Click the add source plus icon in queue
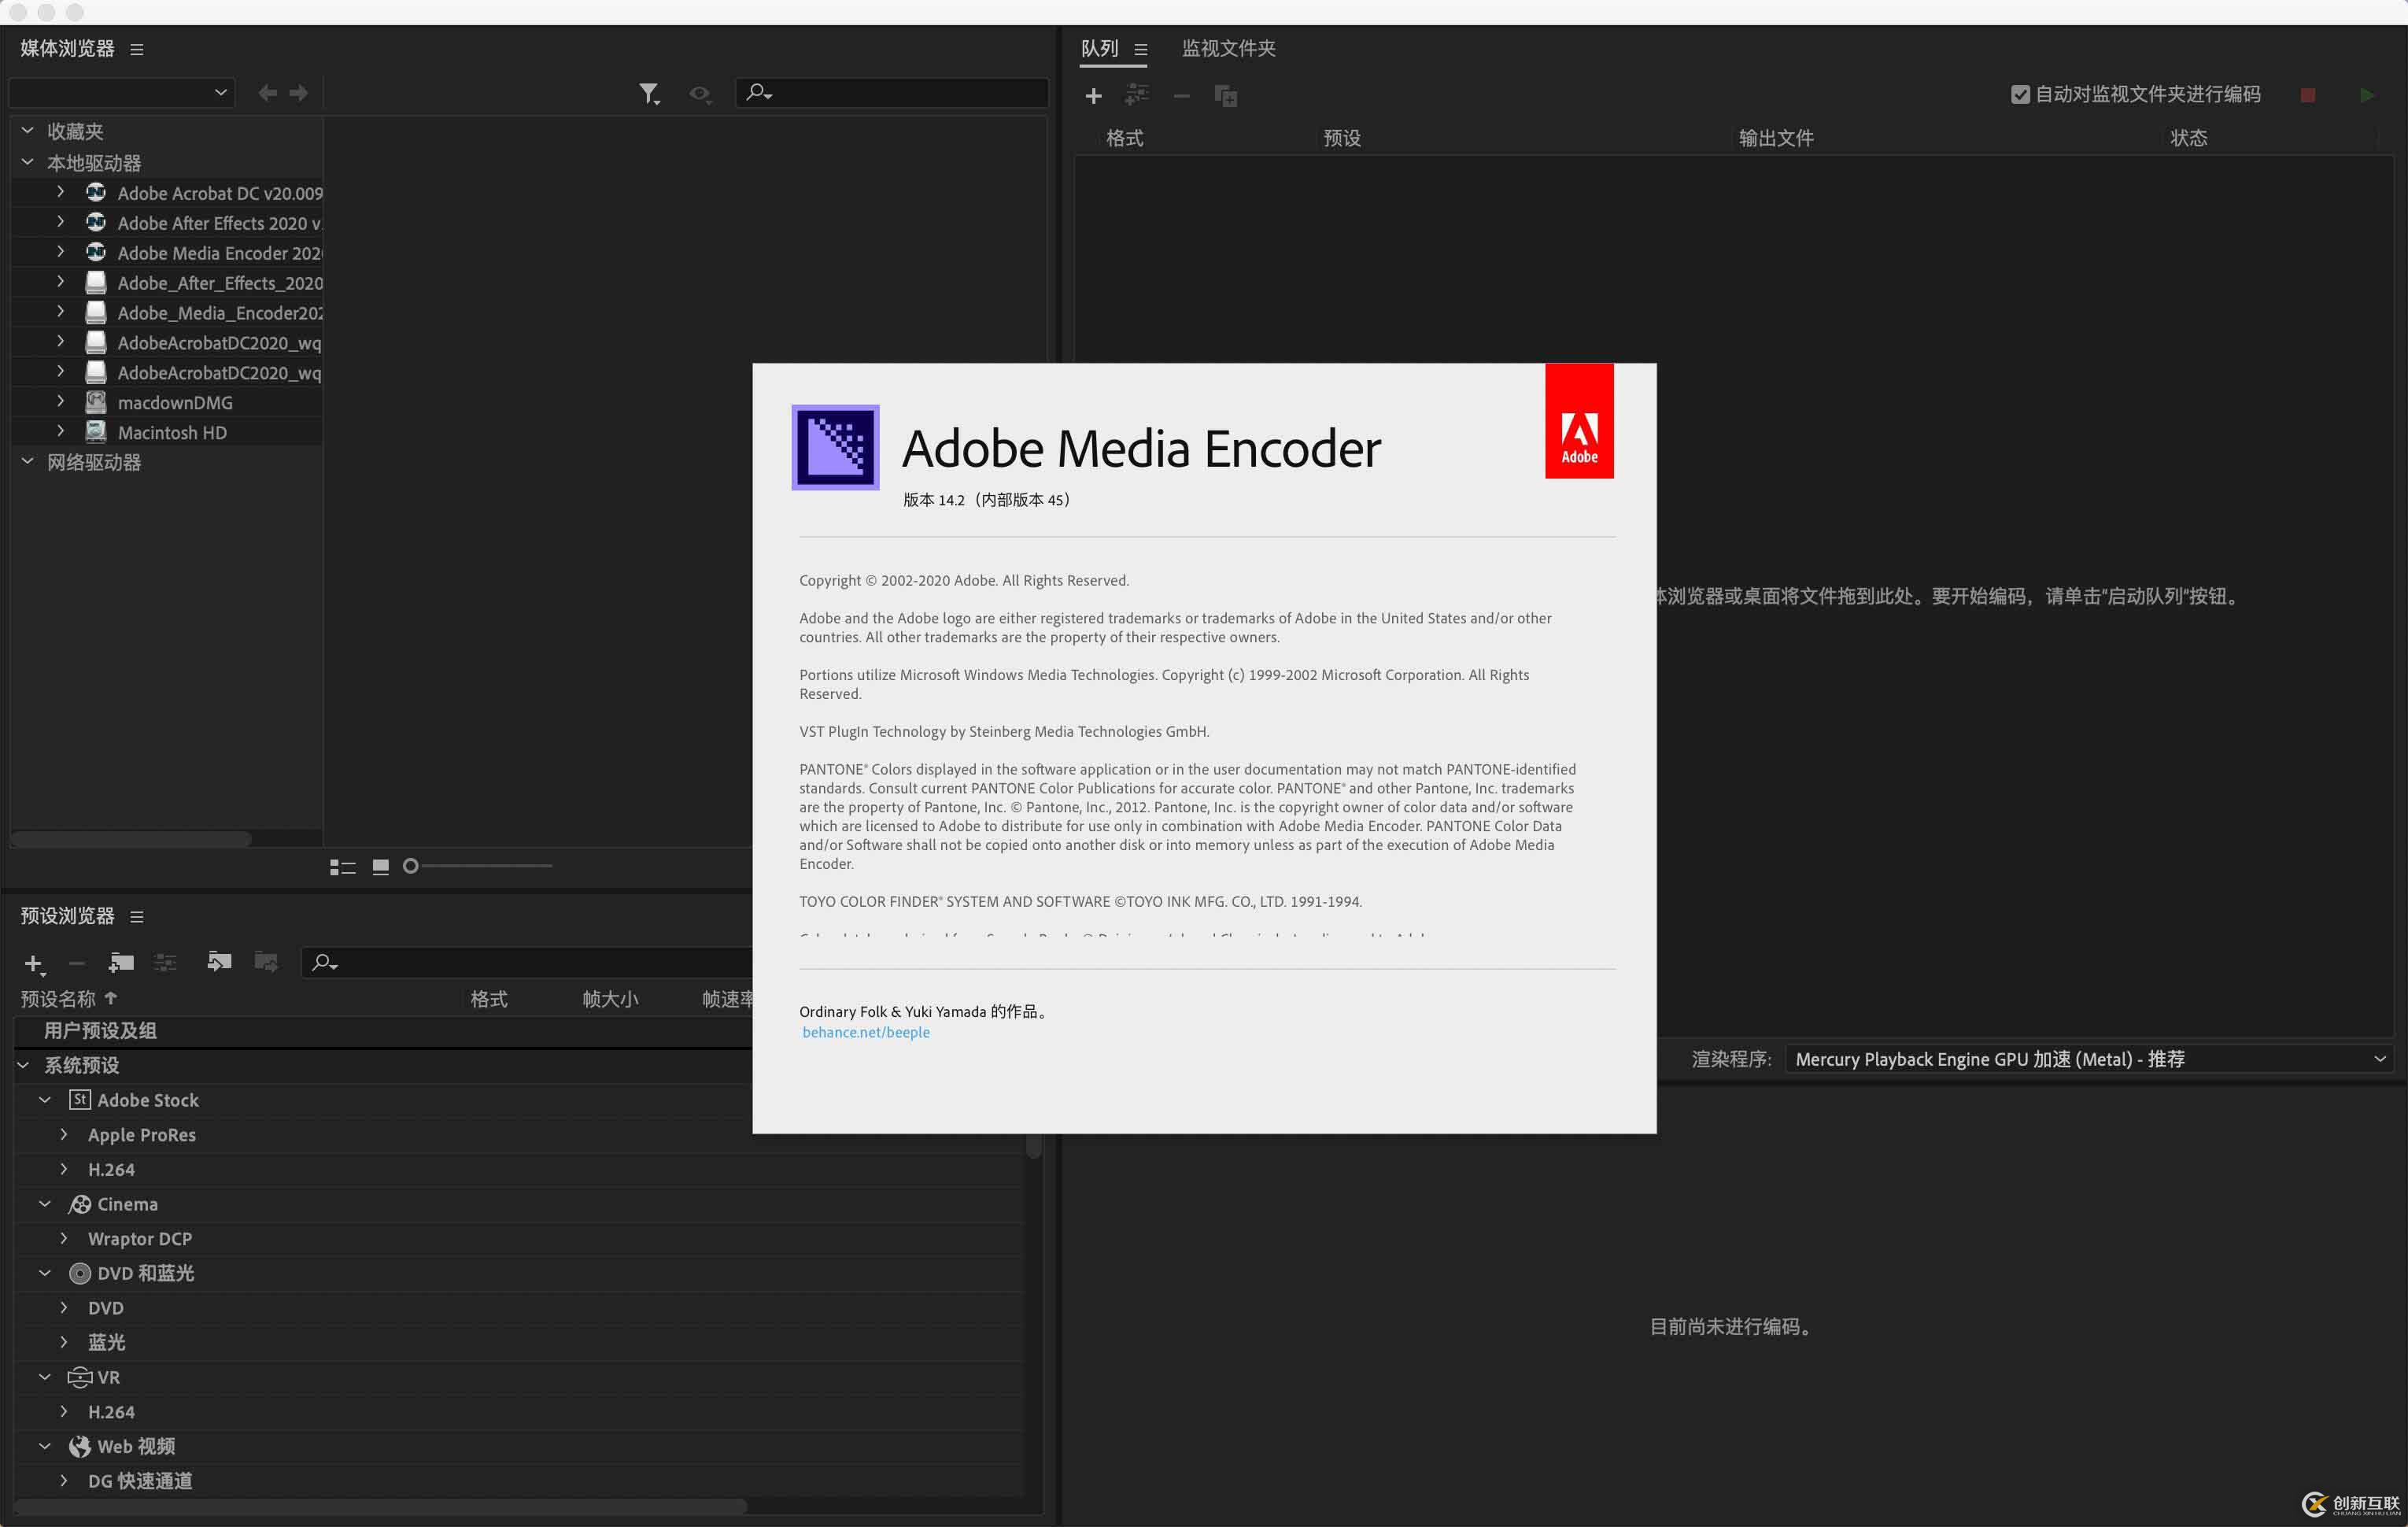 click(x=1093, y=96)
